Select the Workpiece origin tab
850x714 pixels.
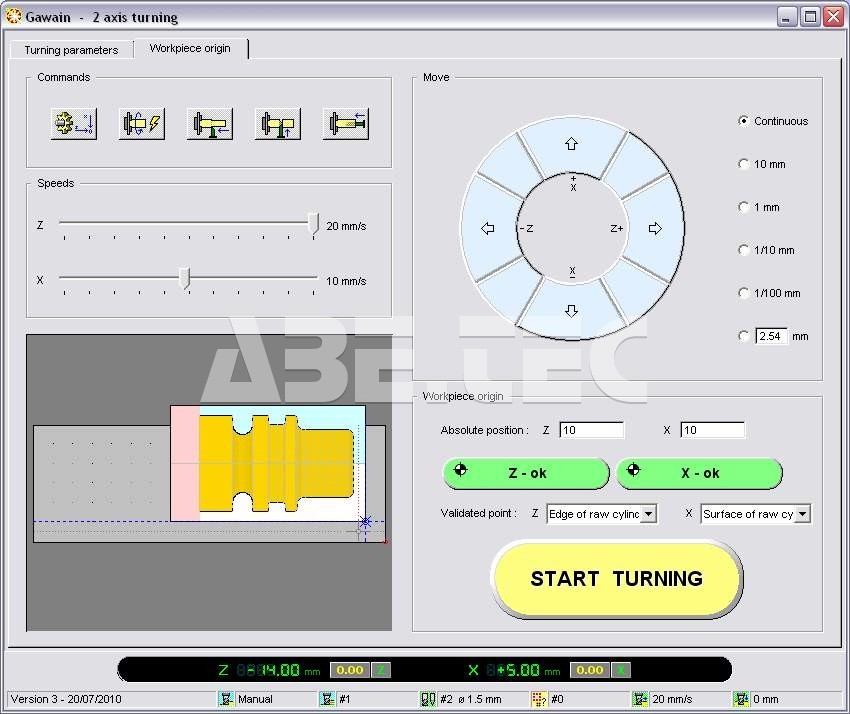pos(190,48)
